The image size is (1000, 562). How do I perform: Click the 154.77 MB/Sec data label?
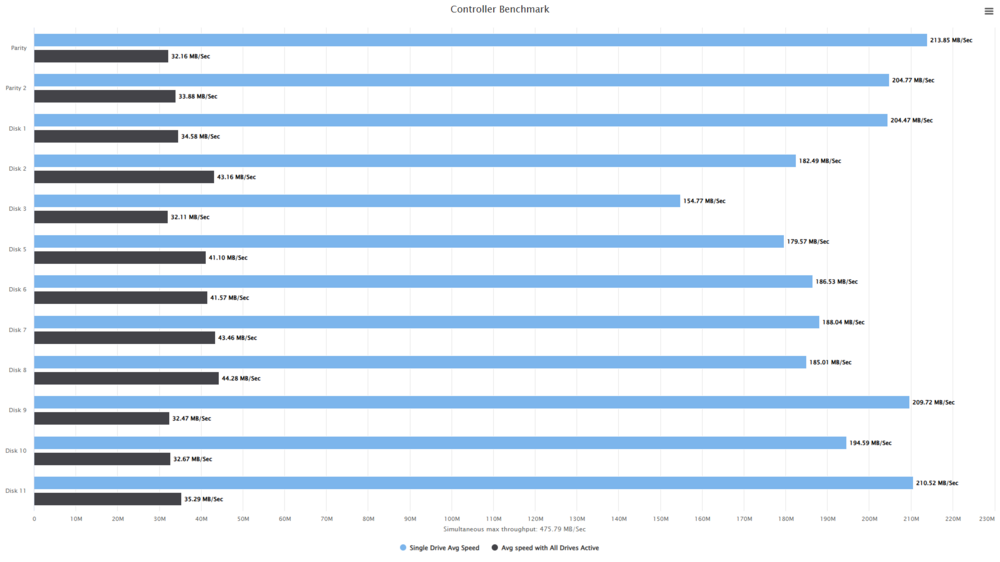point(704,201)
